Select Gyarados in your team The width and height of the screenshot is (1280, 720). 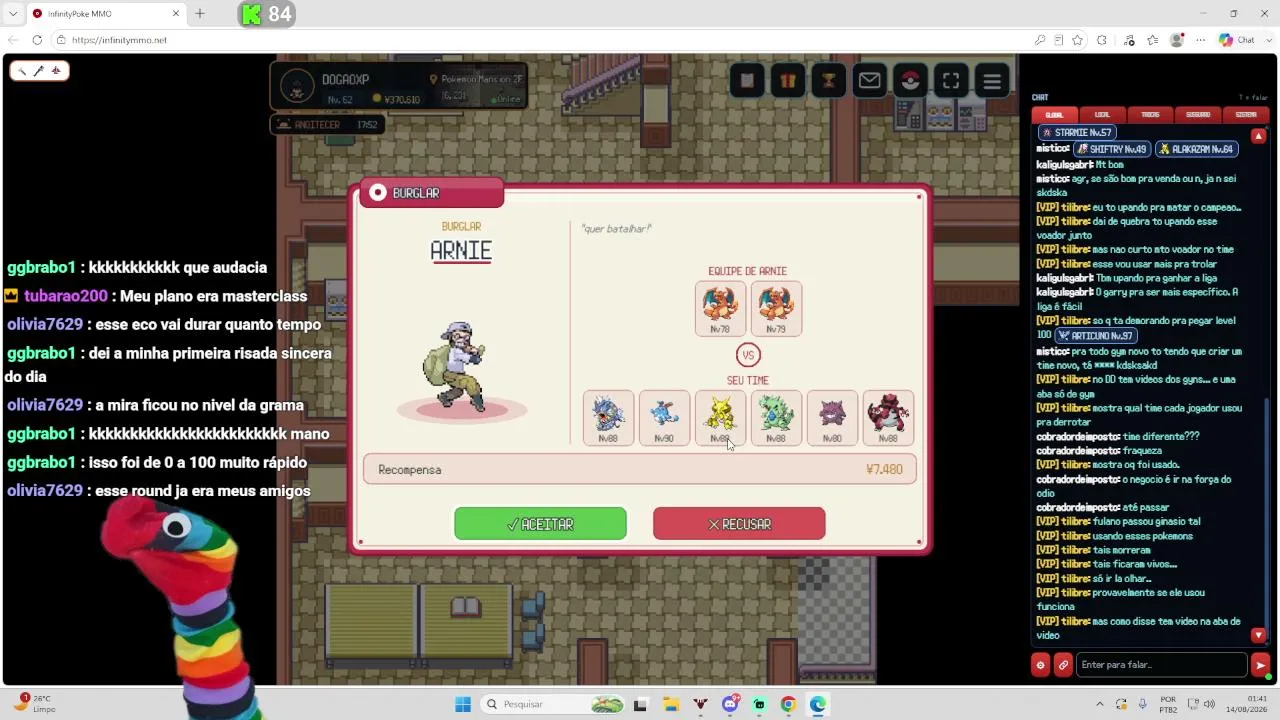pos(608,418)
